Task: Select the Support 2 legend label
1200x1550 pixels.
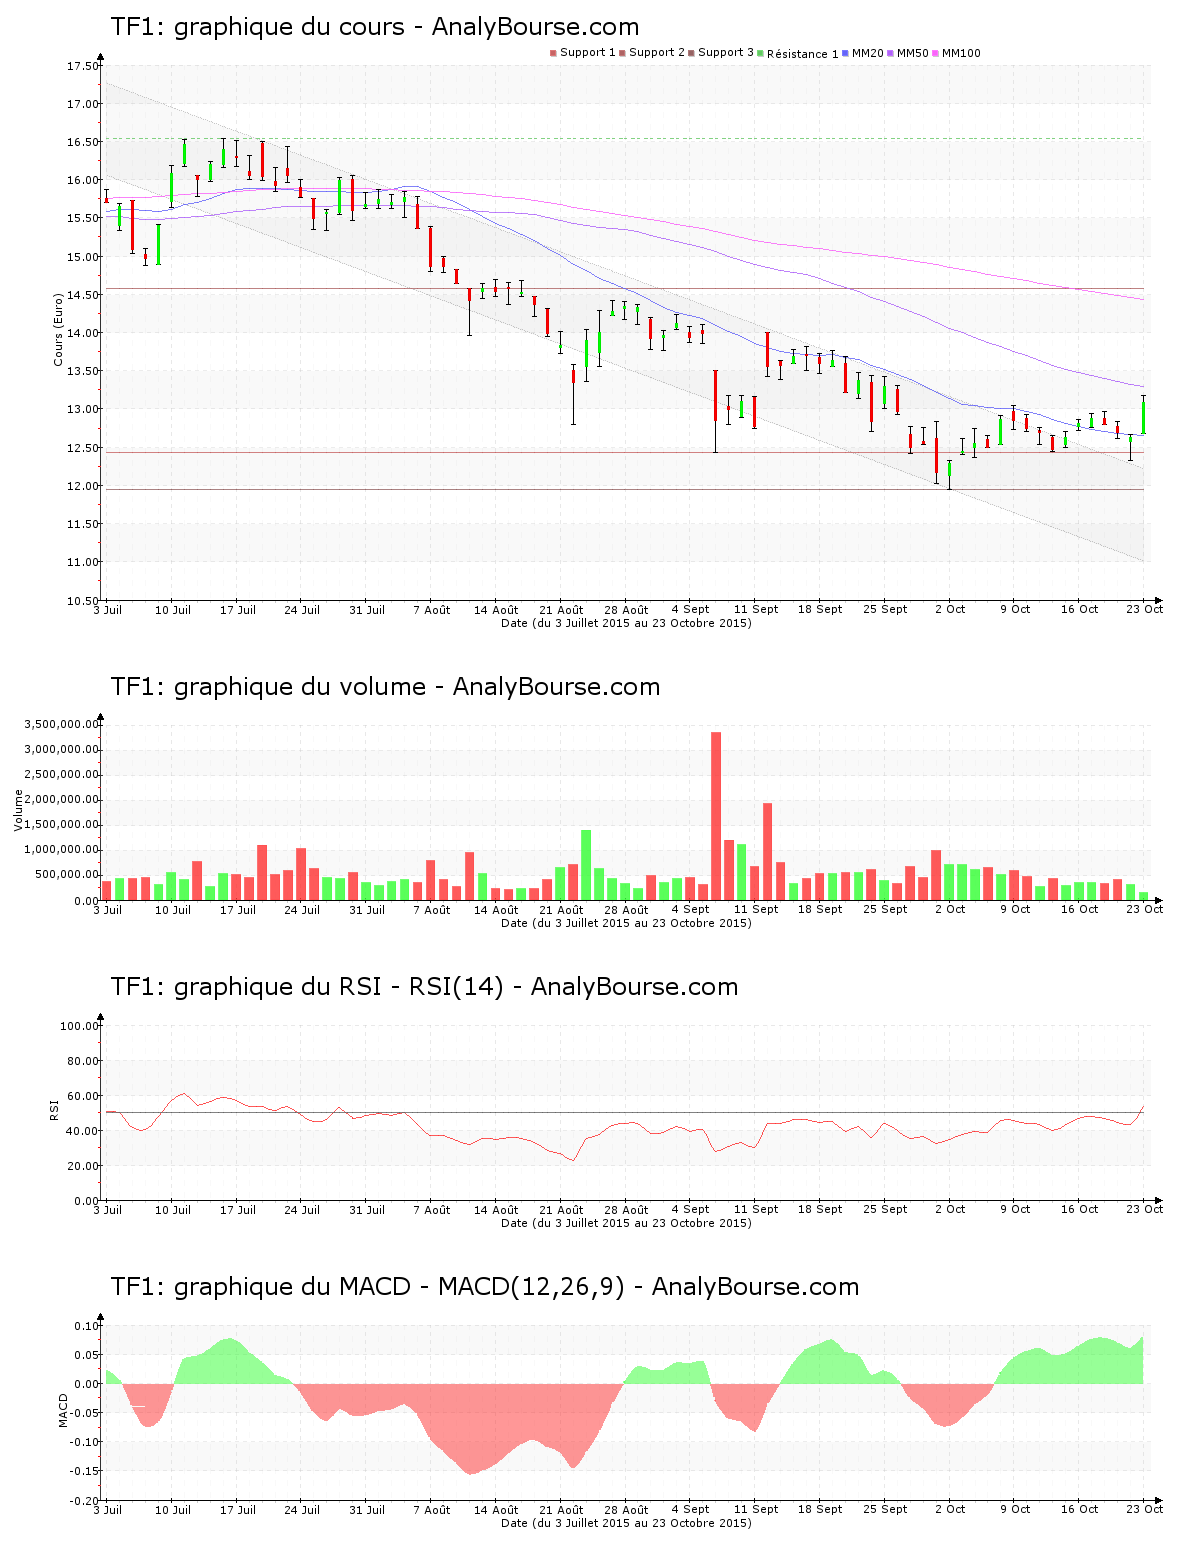Action: click(x=657, y=53)
